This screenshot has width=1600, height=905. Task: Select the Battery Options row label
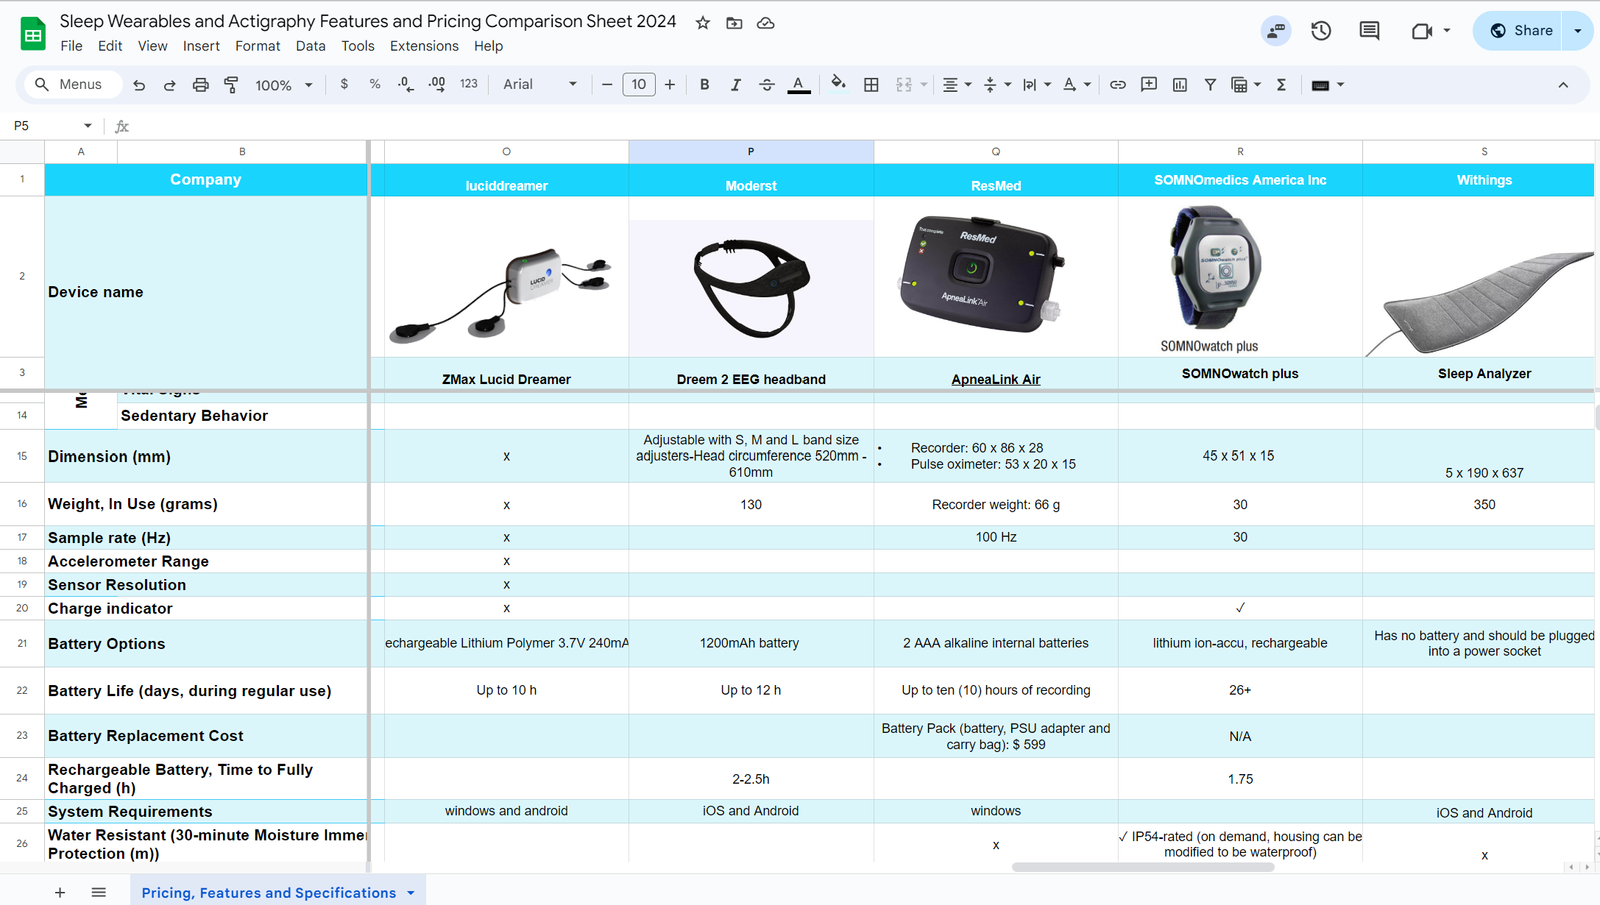206,644
